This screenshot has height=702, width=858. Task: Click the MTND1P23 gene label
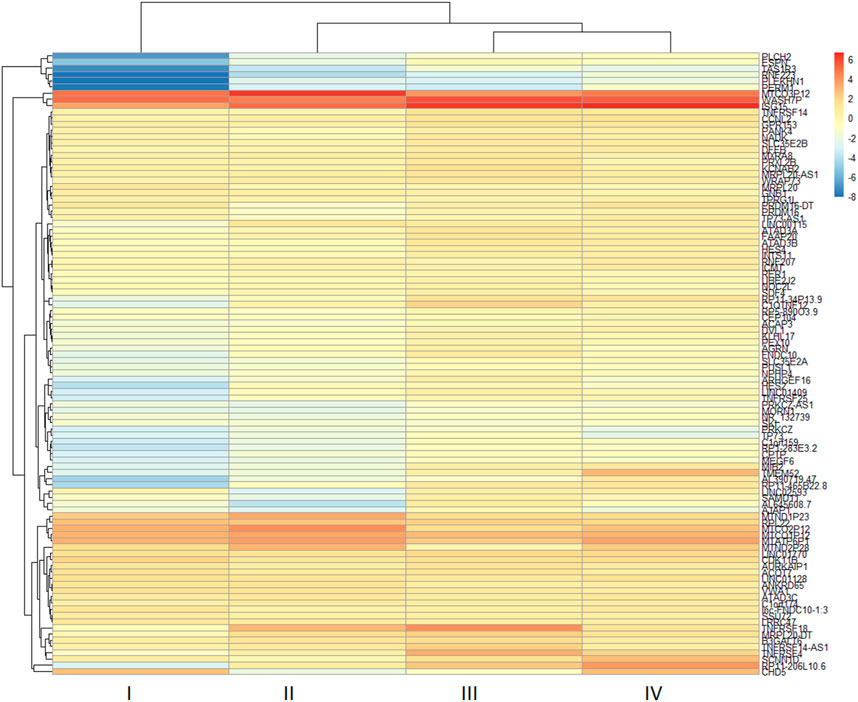[x=786, y=517]
